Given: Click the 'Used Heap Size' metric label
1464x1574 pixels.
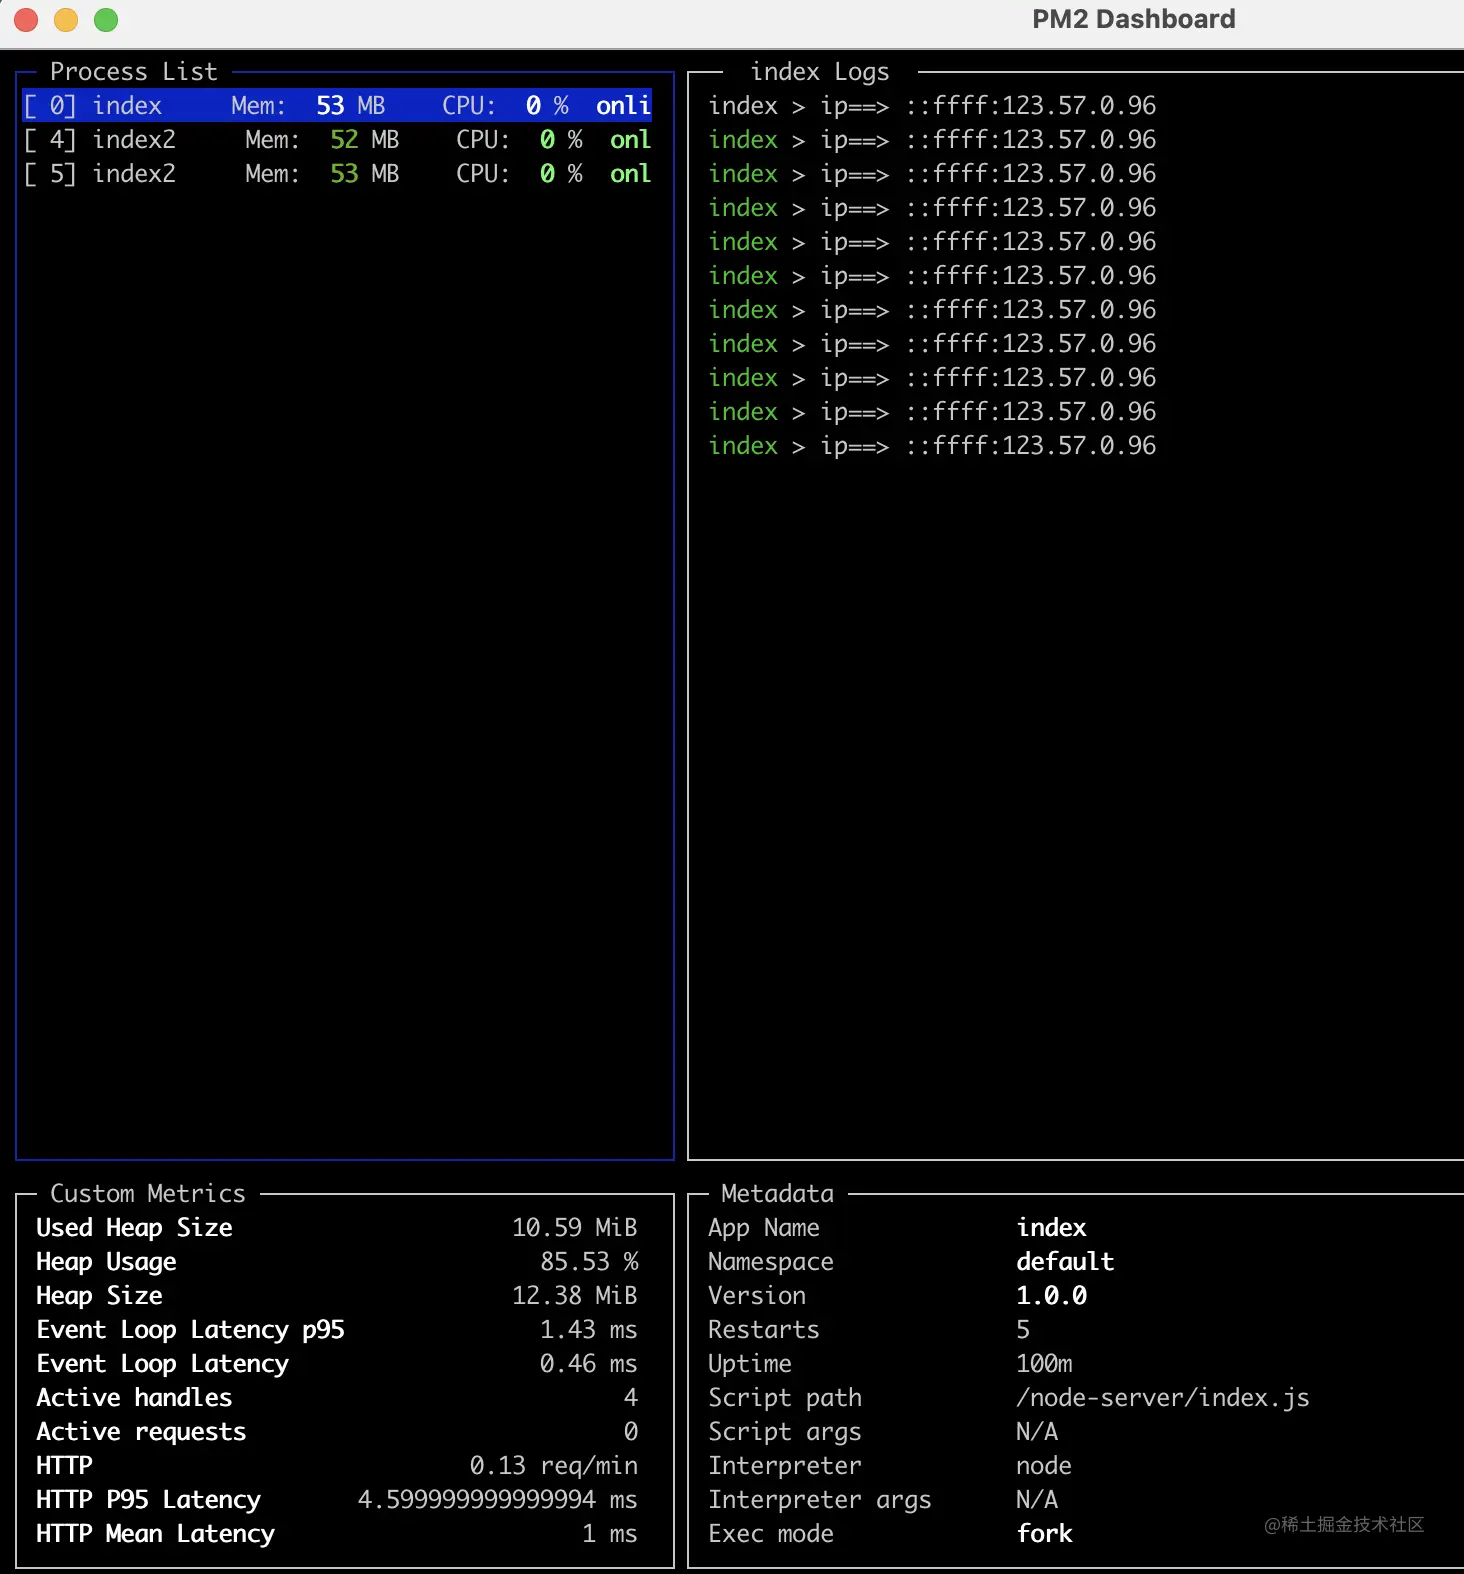Looking at the screenshot, I should (135, 1228).
